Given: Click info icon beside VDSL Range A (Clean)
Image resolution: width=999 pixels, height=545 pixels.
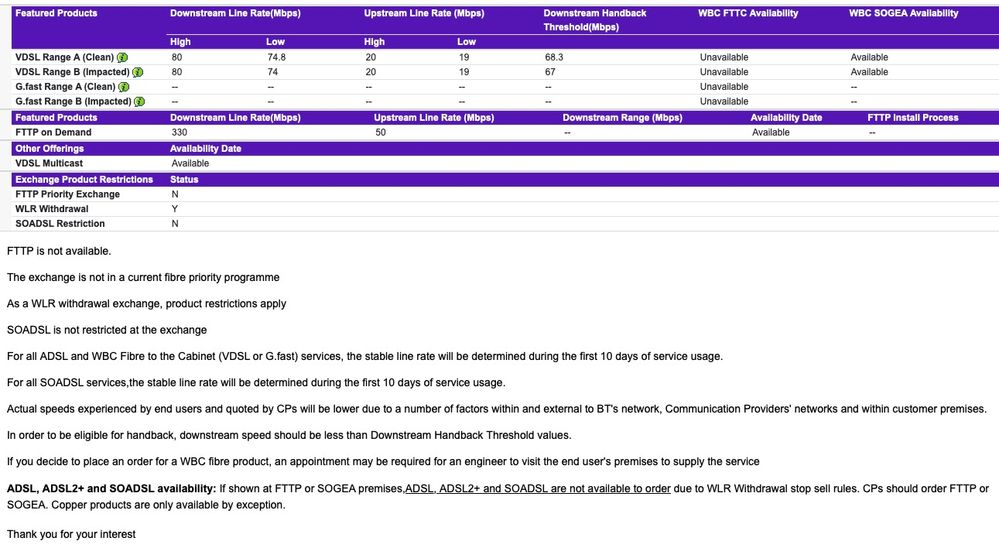Looking at the screenshot, I should click(x=124, y=58).
